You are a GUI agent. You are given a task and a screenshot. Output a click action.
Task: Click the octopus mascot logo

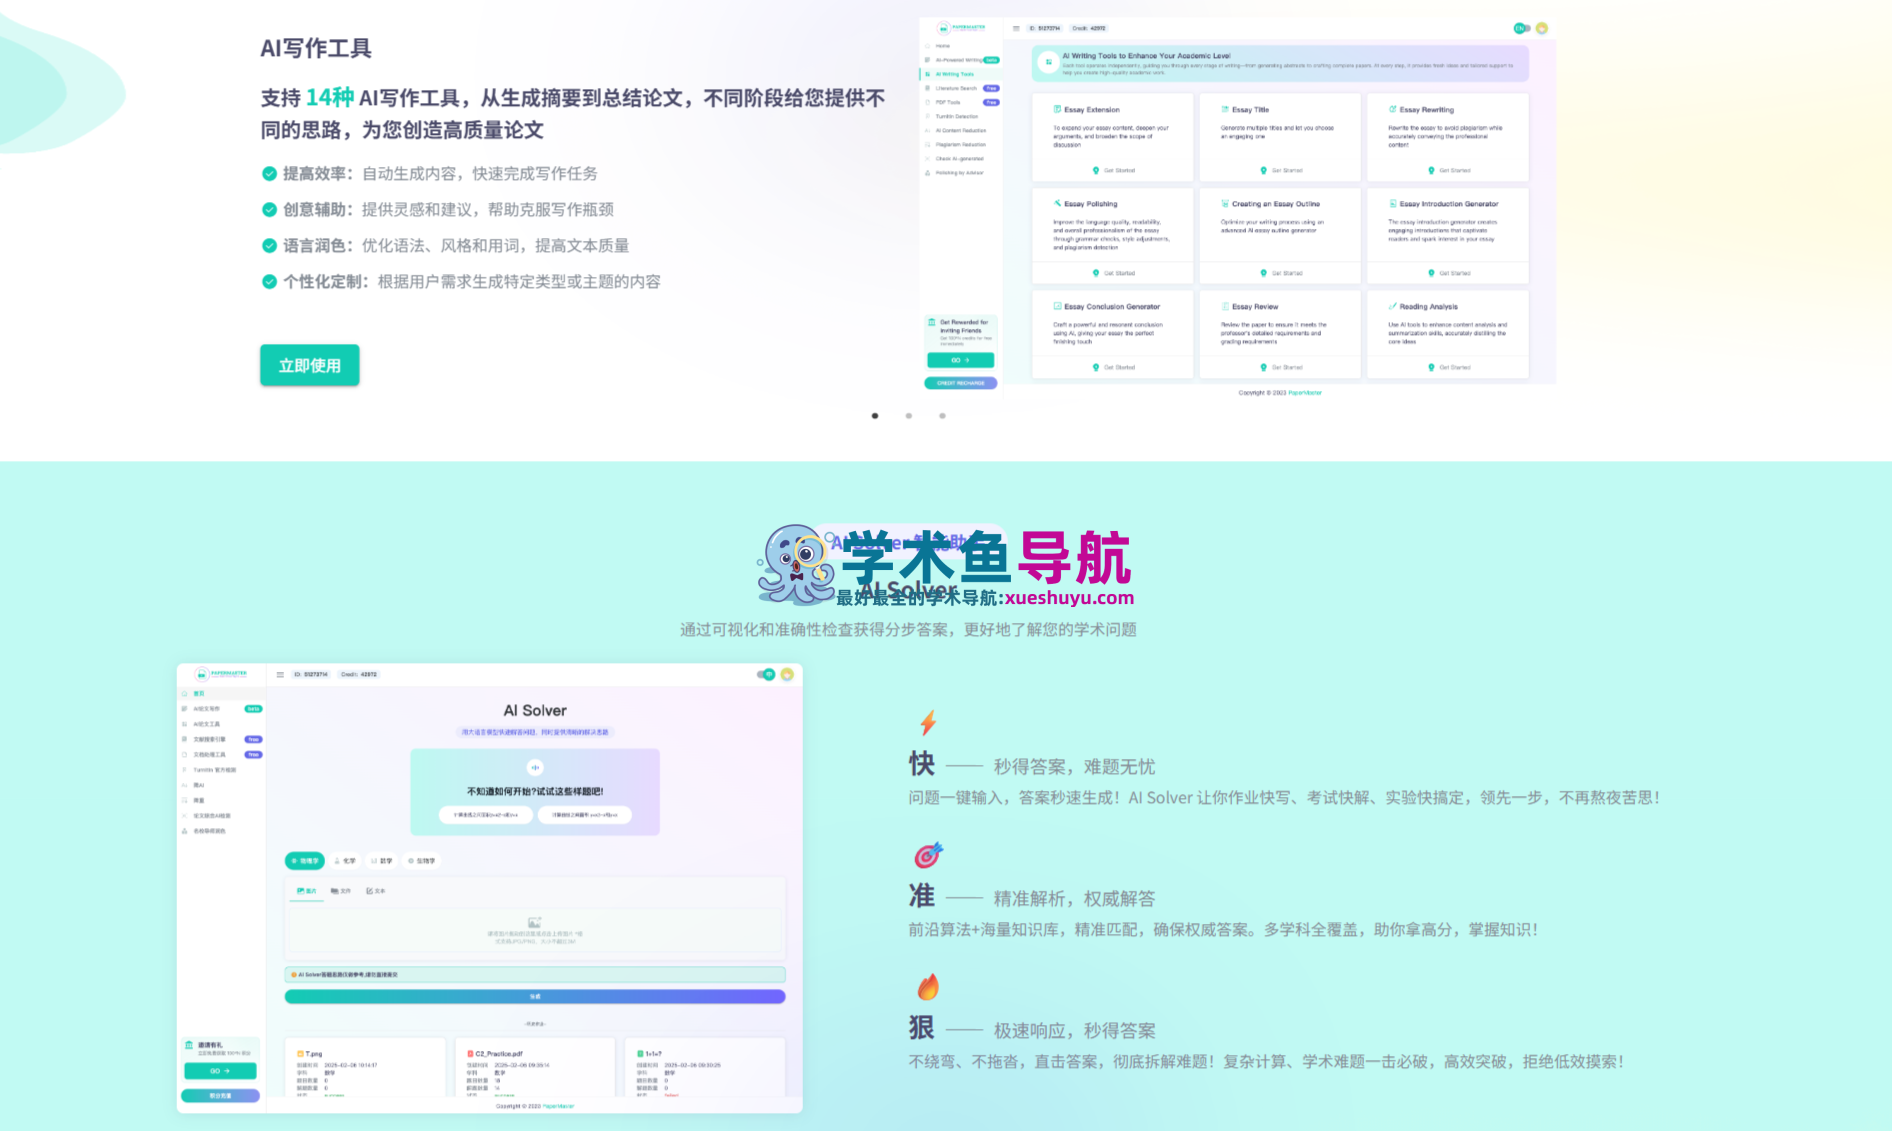click(x=796, y=565)
